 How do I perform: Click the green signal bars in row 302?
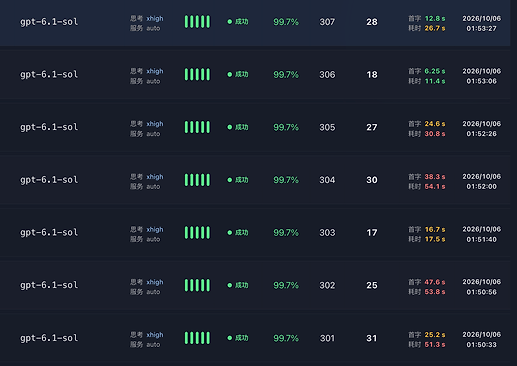[197, 285]
